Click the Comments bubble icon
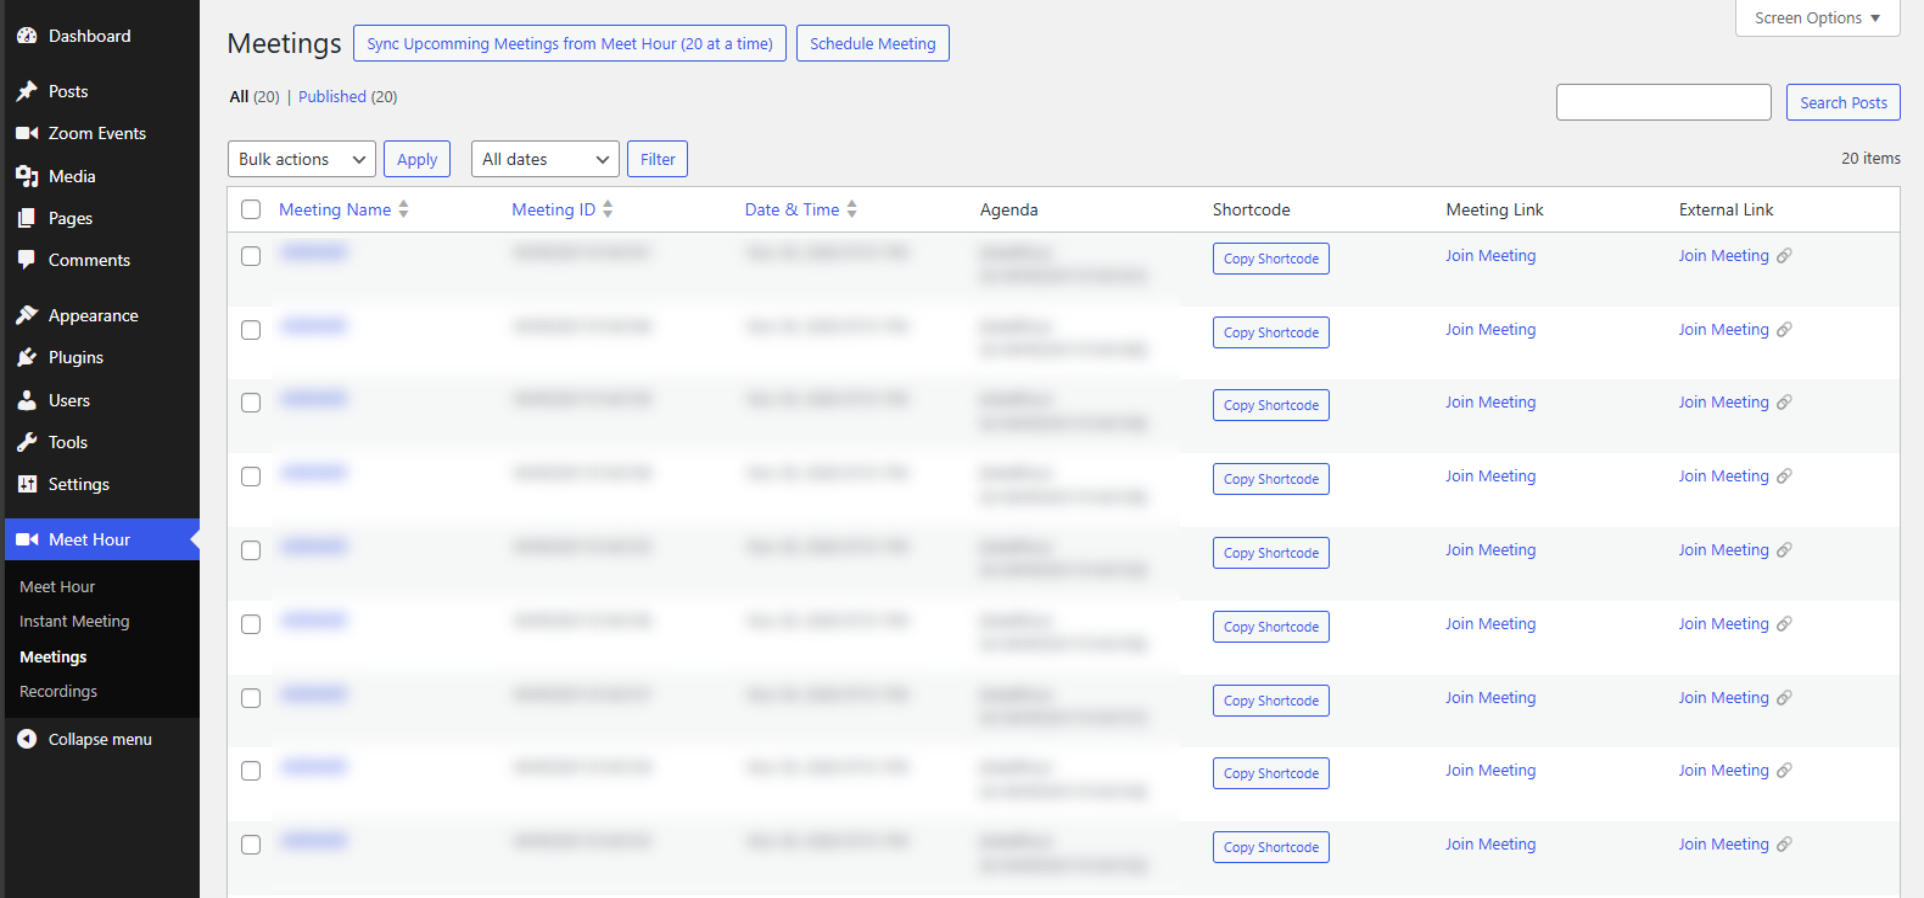 point(27,260)
